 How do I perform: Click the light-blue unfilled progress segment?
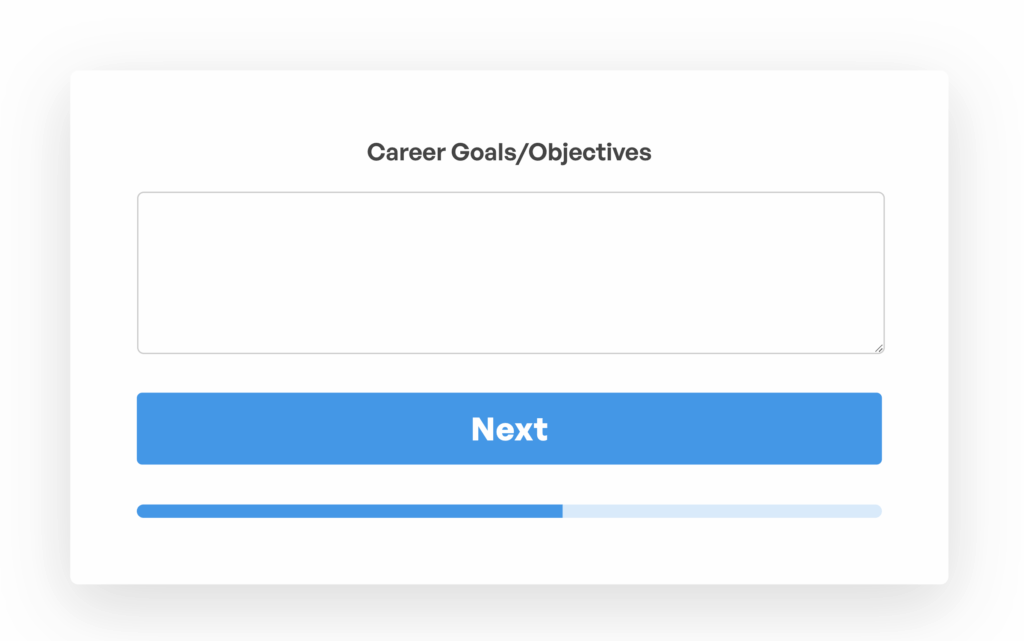[721, 511]
